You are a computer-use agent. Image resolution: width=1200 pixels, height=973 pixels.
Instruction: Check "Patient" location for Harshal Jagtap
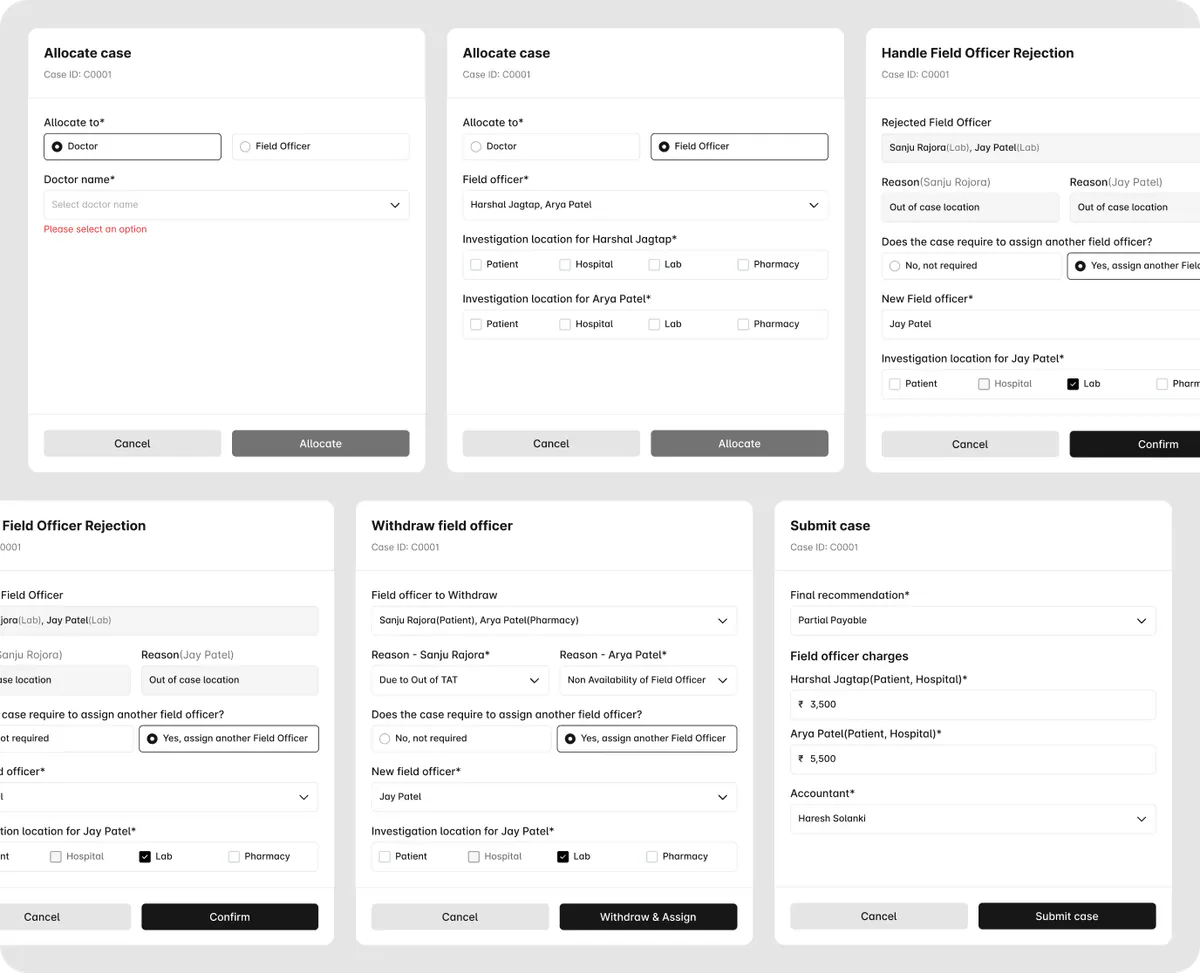click(x=475, y=264)
